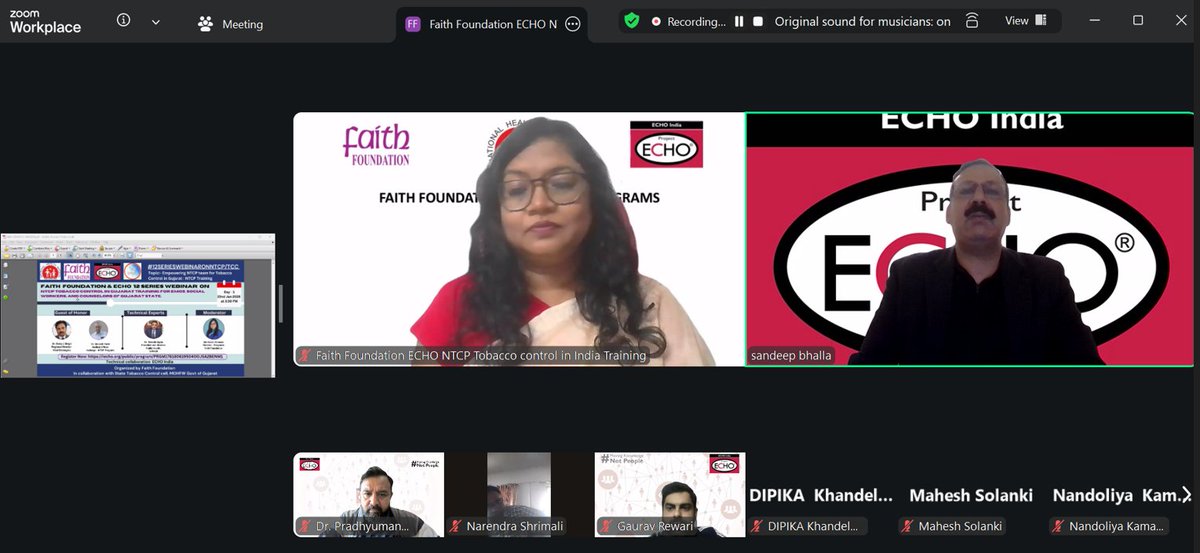Select Mahesh Solanki participant tile
1200x553 pixels.
[x=970, y=495]
